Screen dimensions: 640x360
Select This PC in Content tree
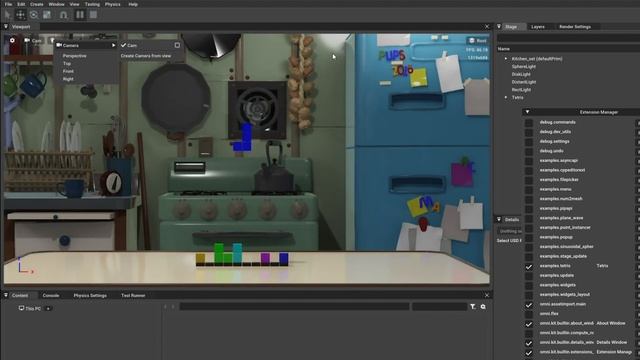coord(30,309)
